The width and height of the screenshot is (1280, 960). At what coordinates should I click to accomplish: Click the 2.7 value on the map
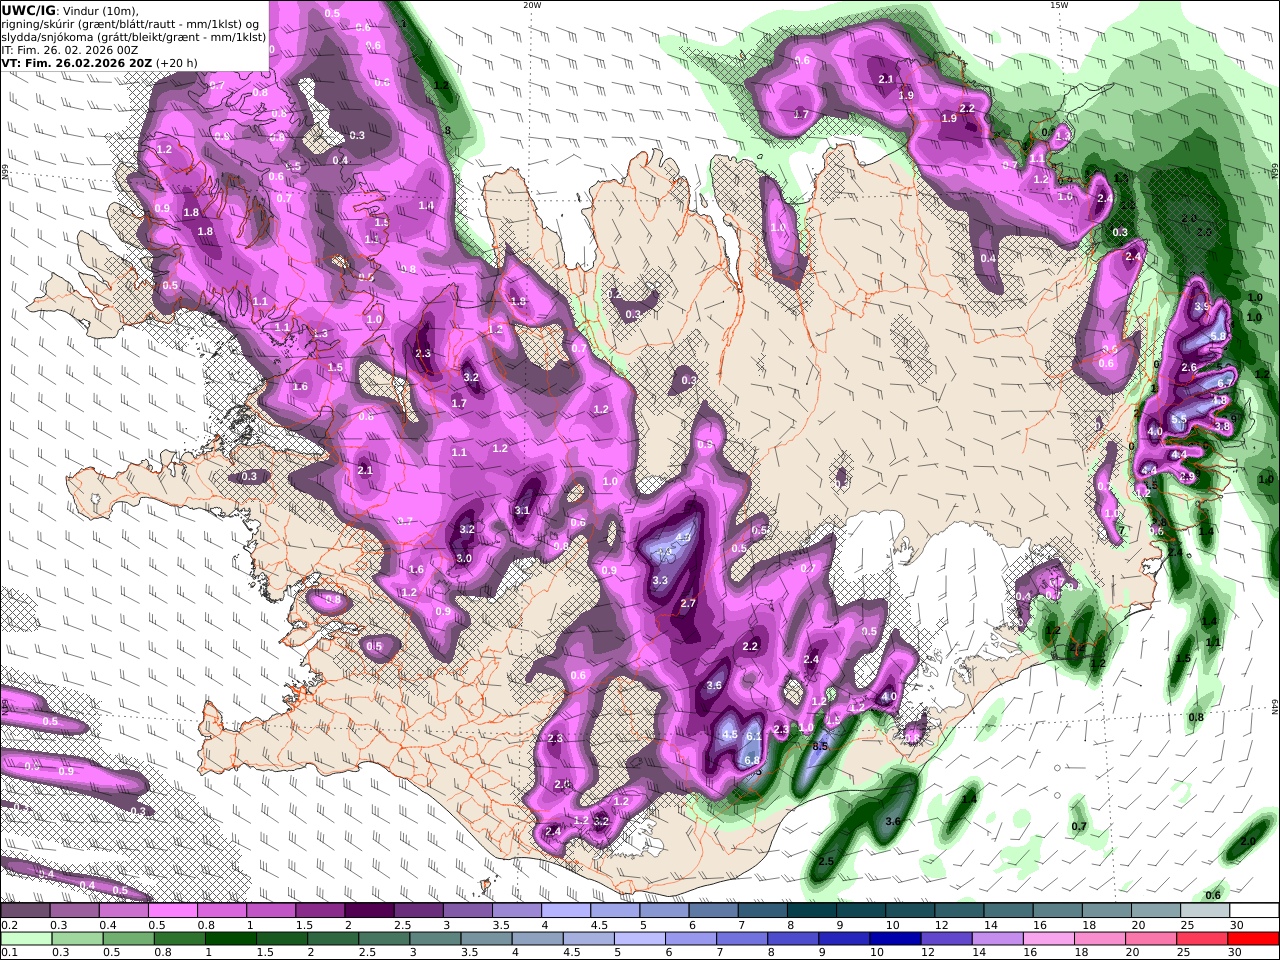pyautogui.click(x=688, y=603)
